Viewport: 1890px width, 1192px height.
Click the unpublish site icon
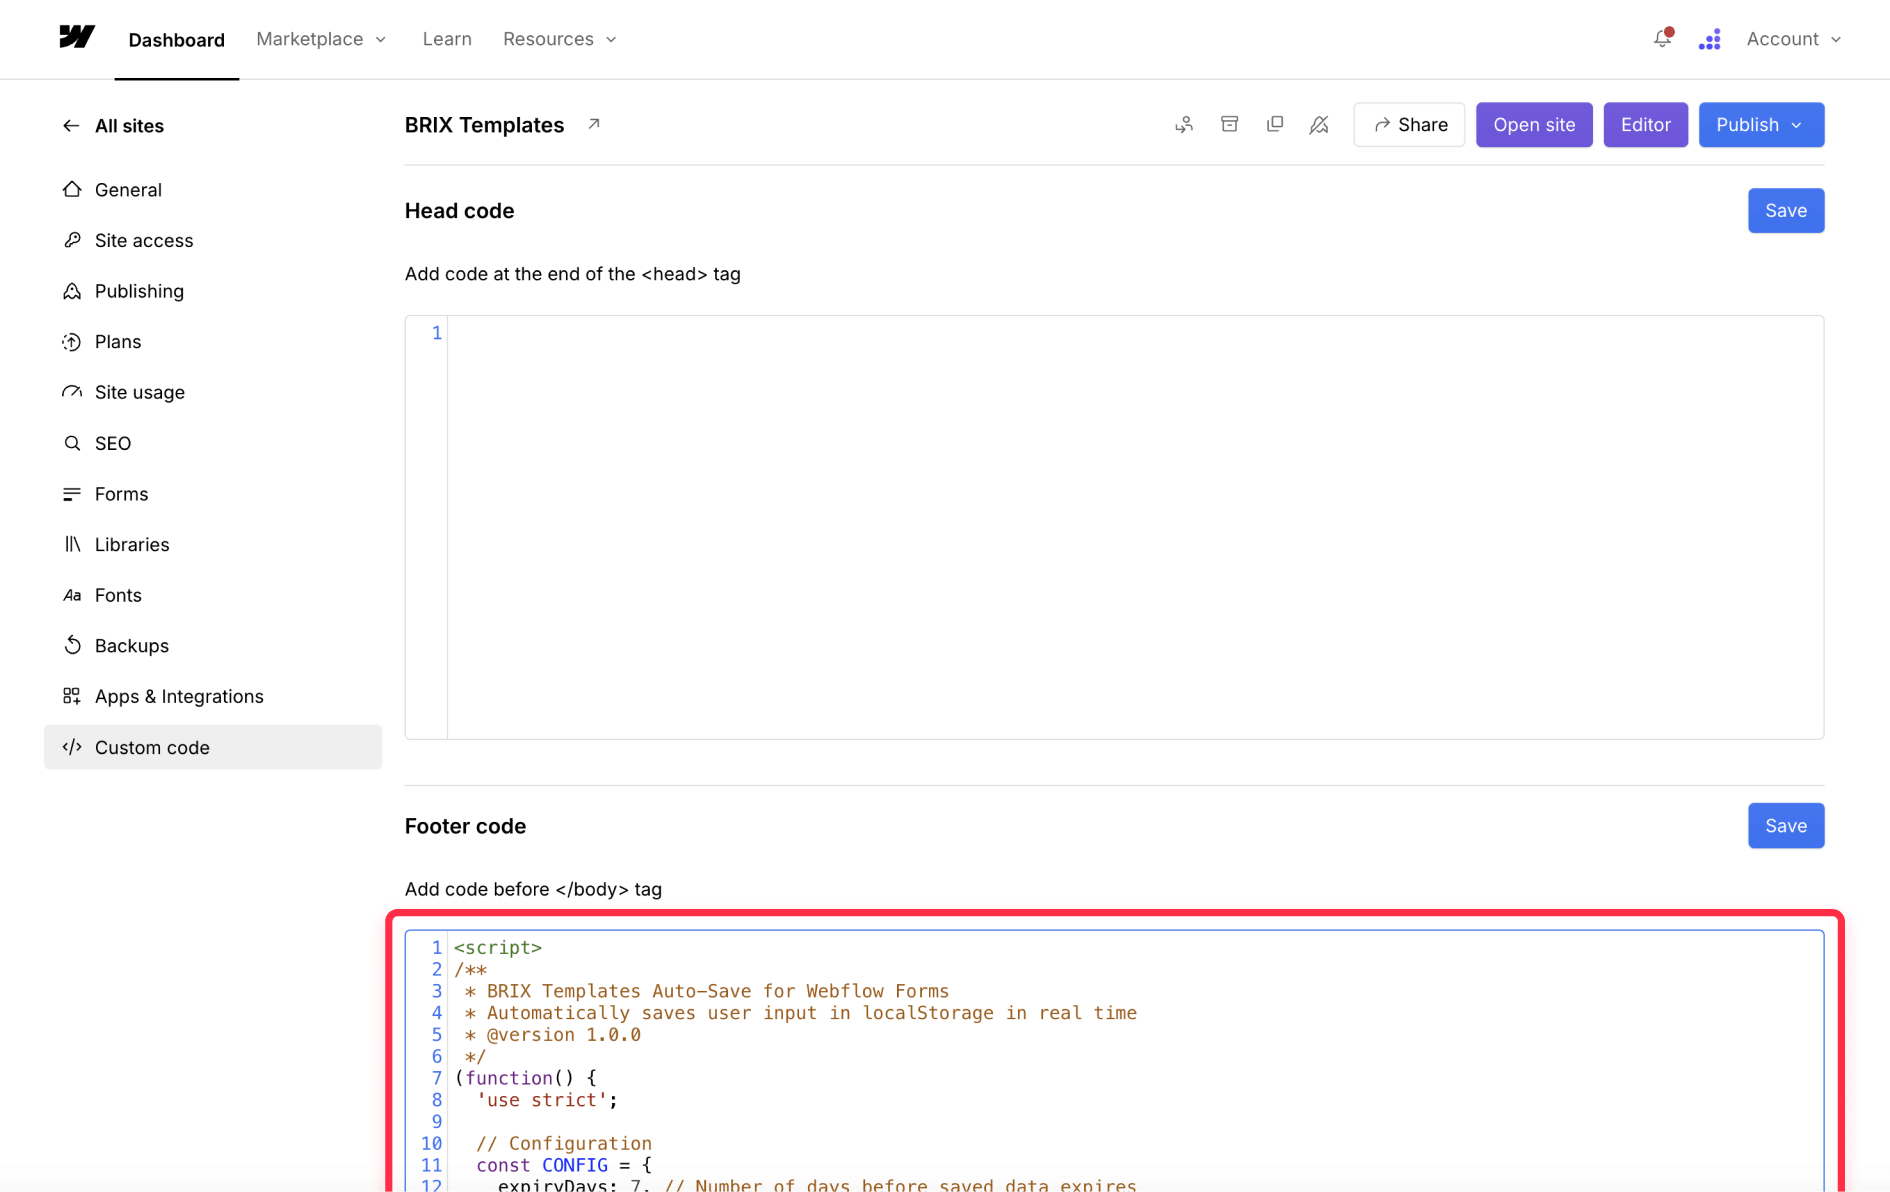pos(1319,125)
